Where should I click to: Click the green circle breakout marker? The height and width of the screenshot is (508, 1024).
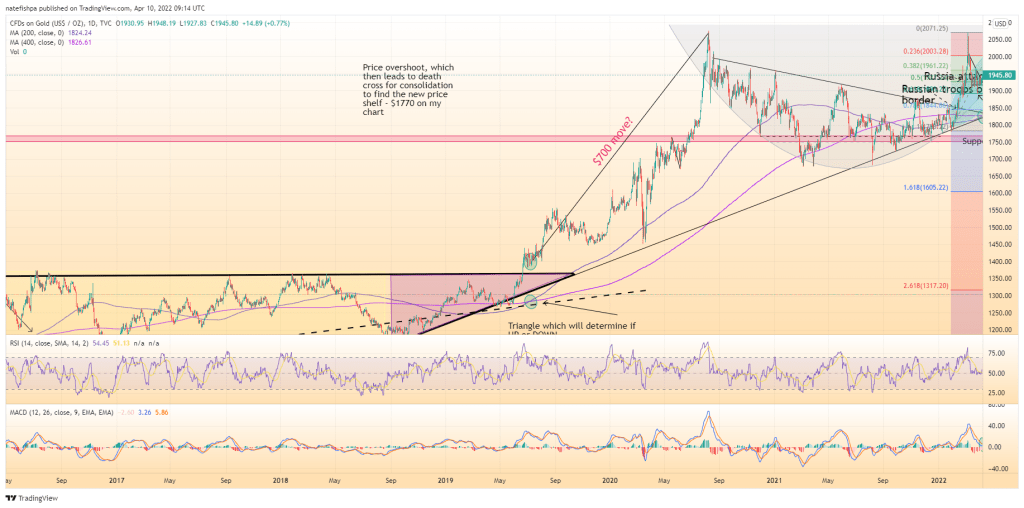[528, 262]
